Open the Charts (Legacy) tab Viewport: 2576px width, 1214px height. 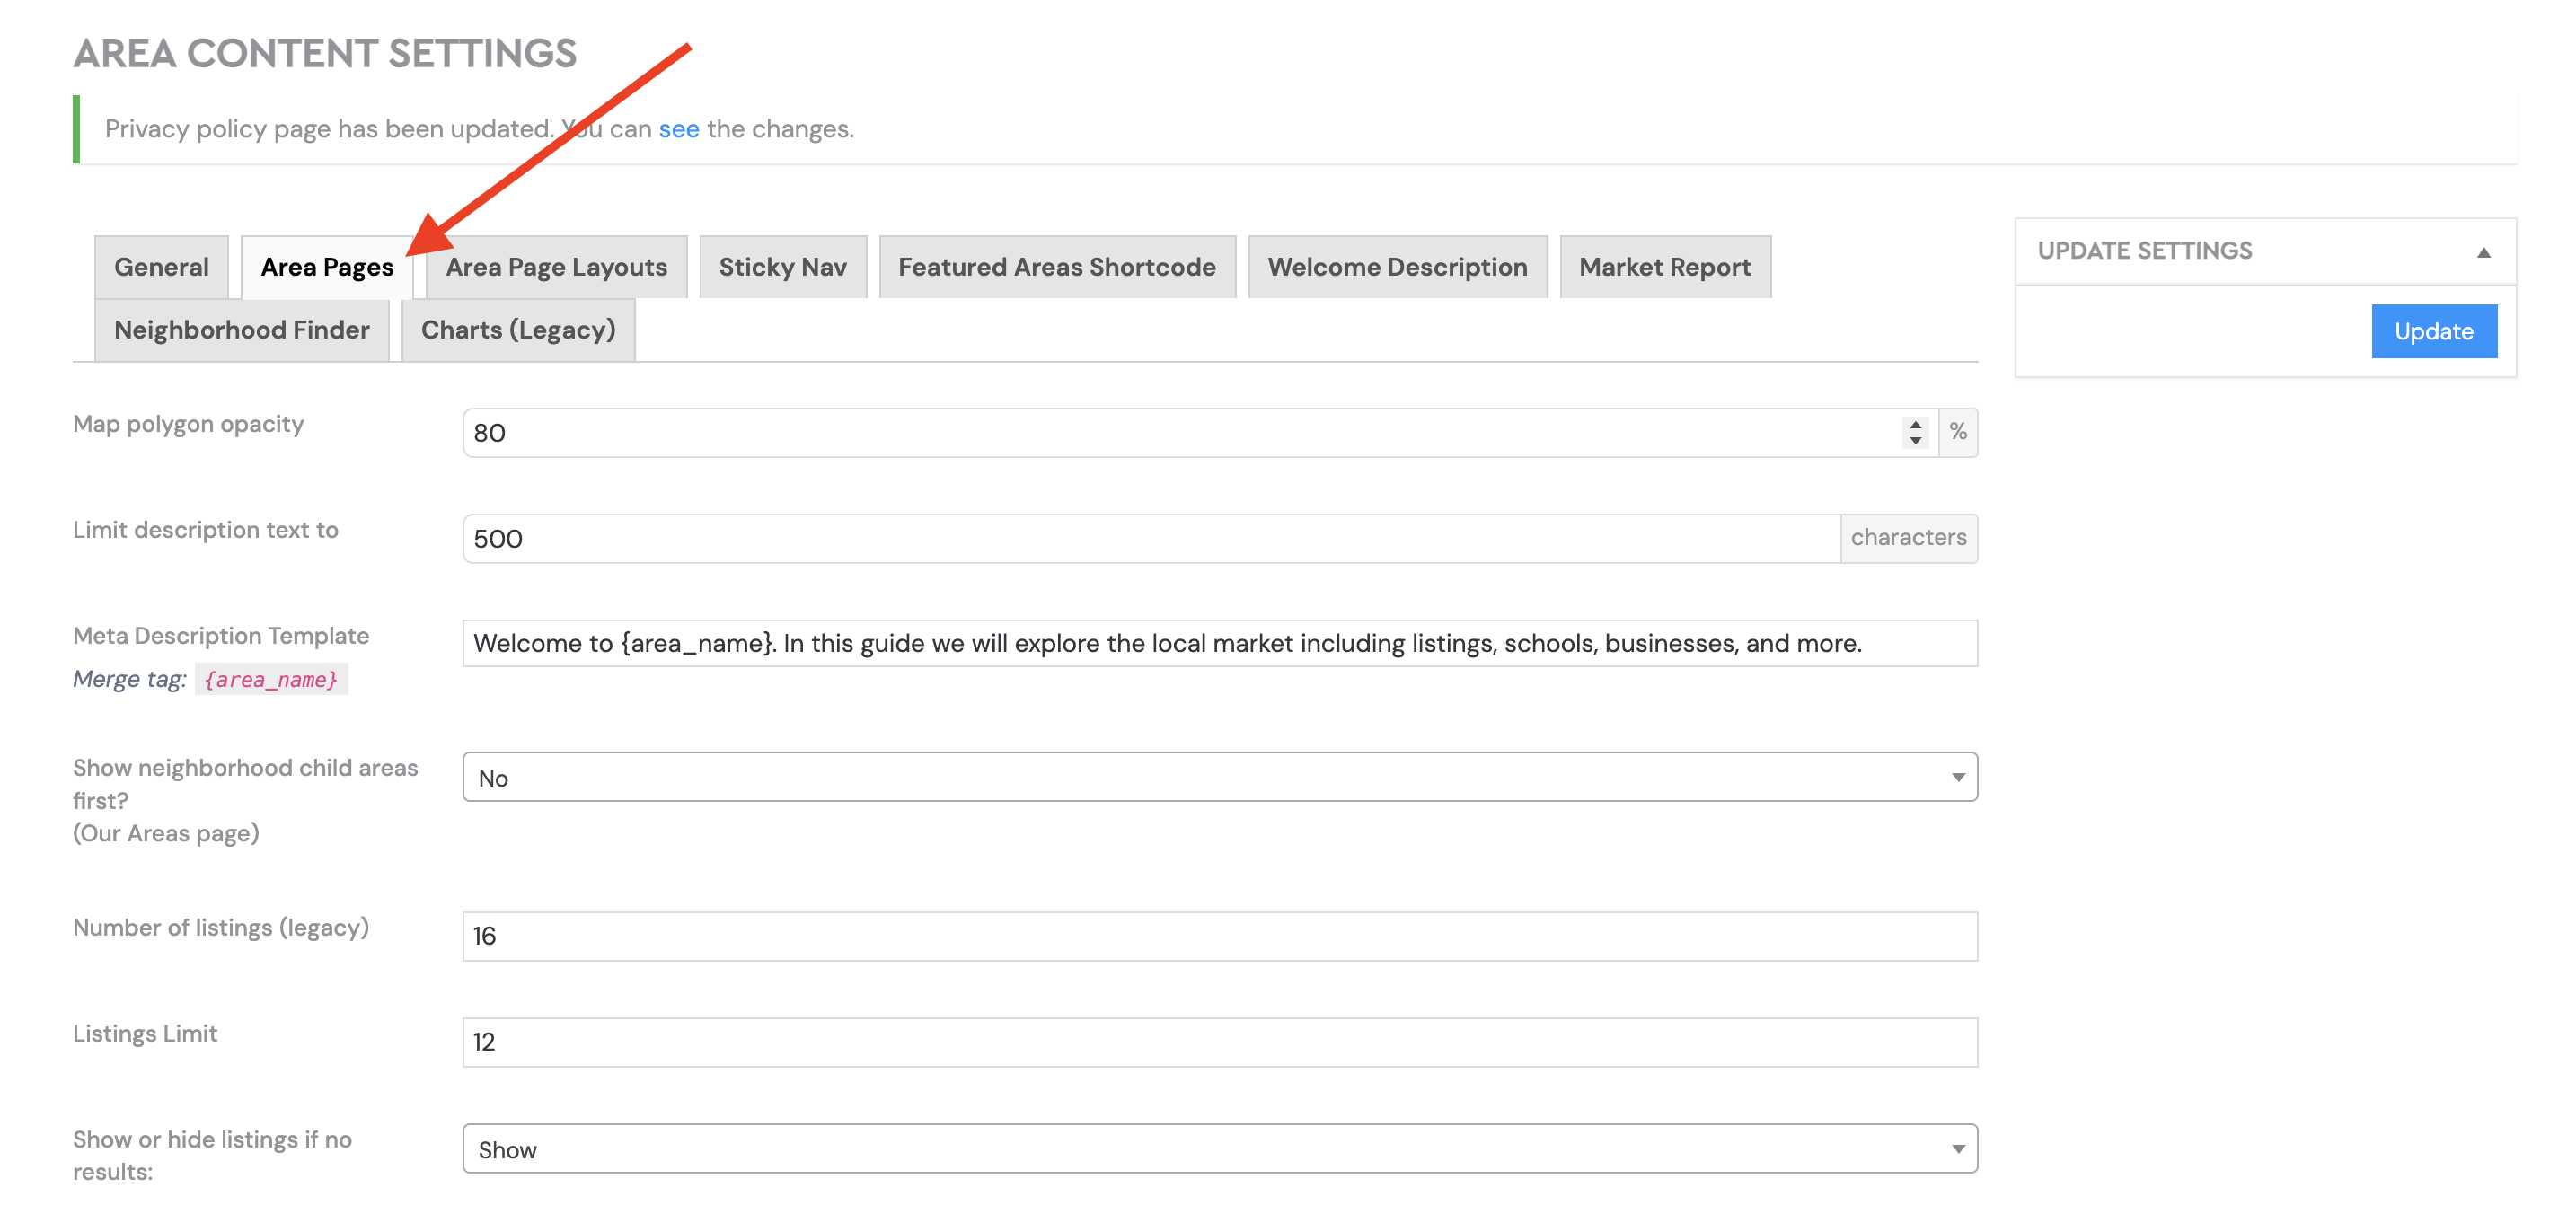pos(518,330)
